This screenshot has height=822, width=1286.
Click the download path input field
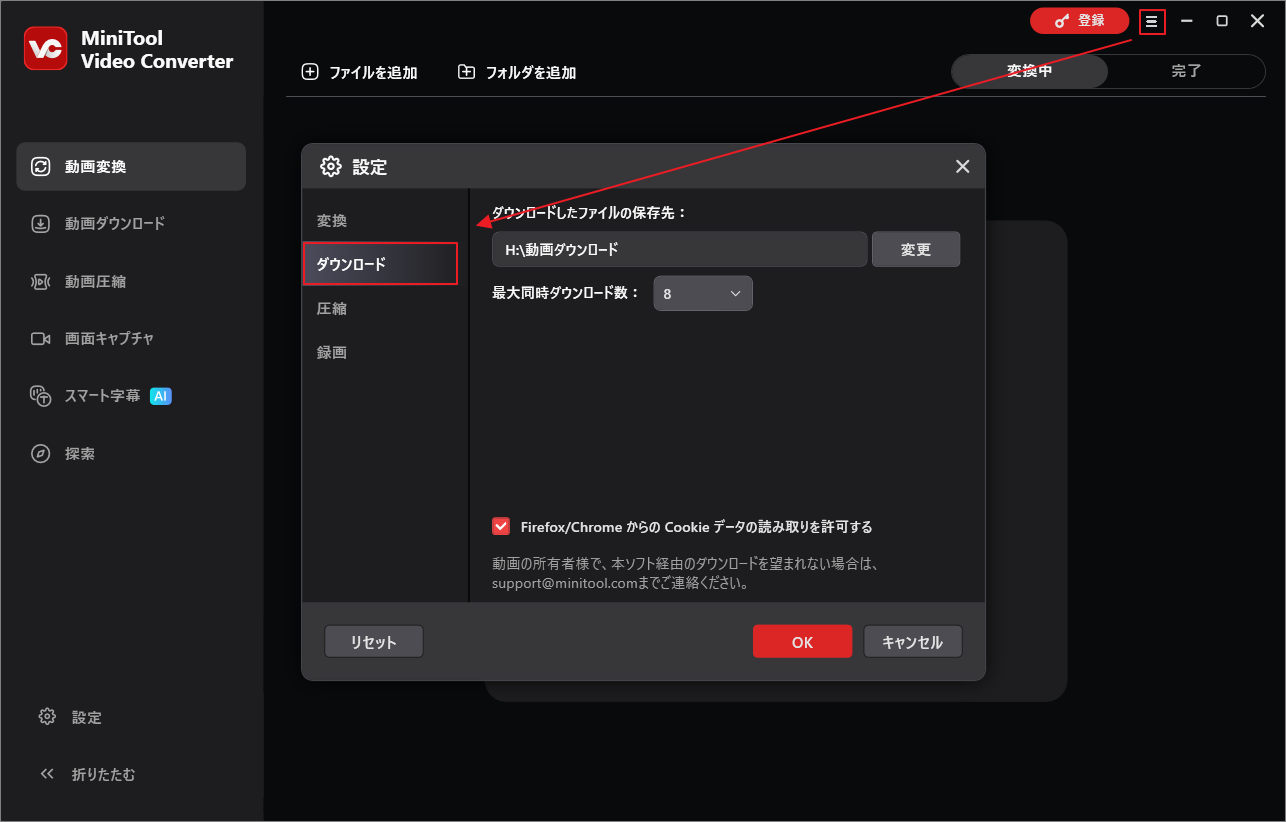coord(679,249)
